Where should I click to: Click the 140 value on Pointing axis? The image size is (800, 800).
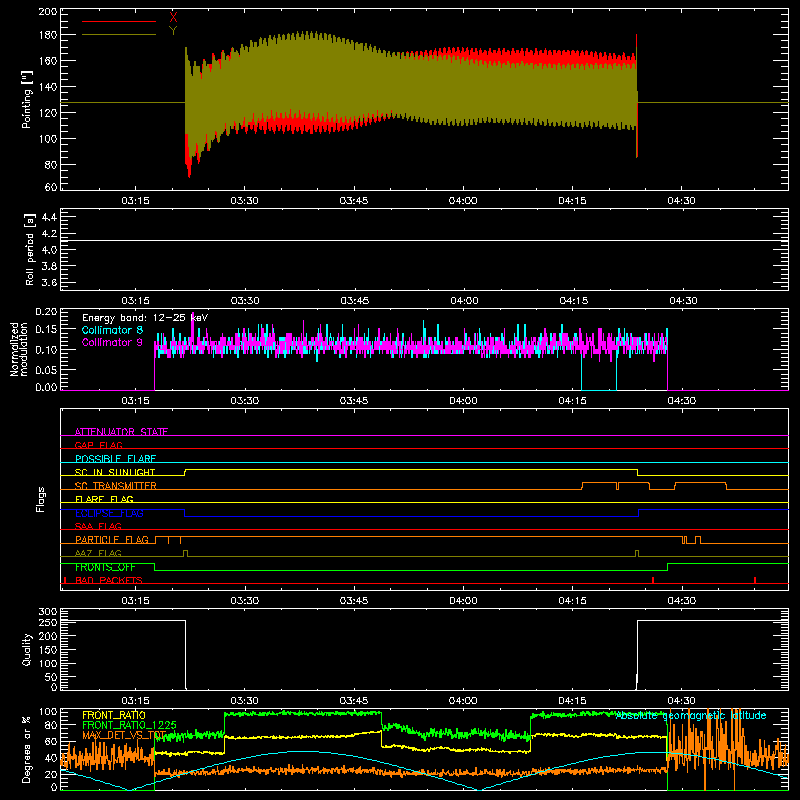tap(47, 87)
